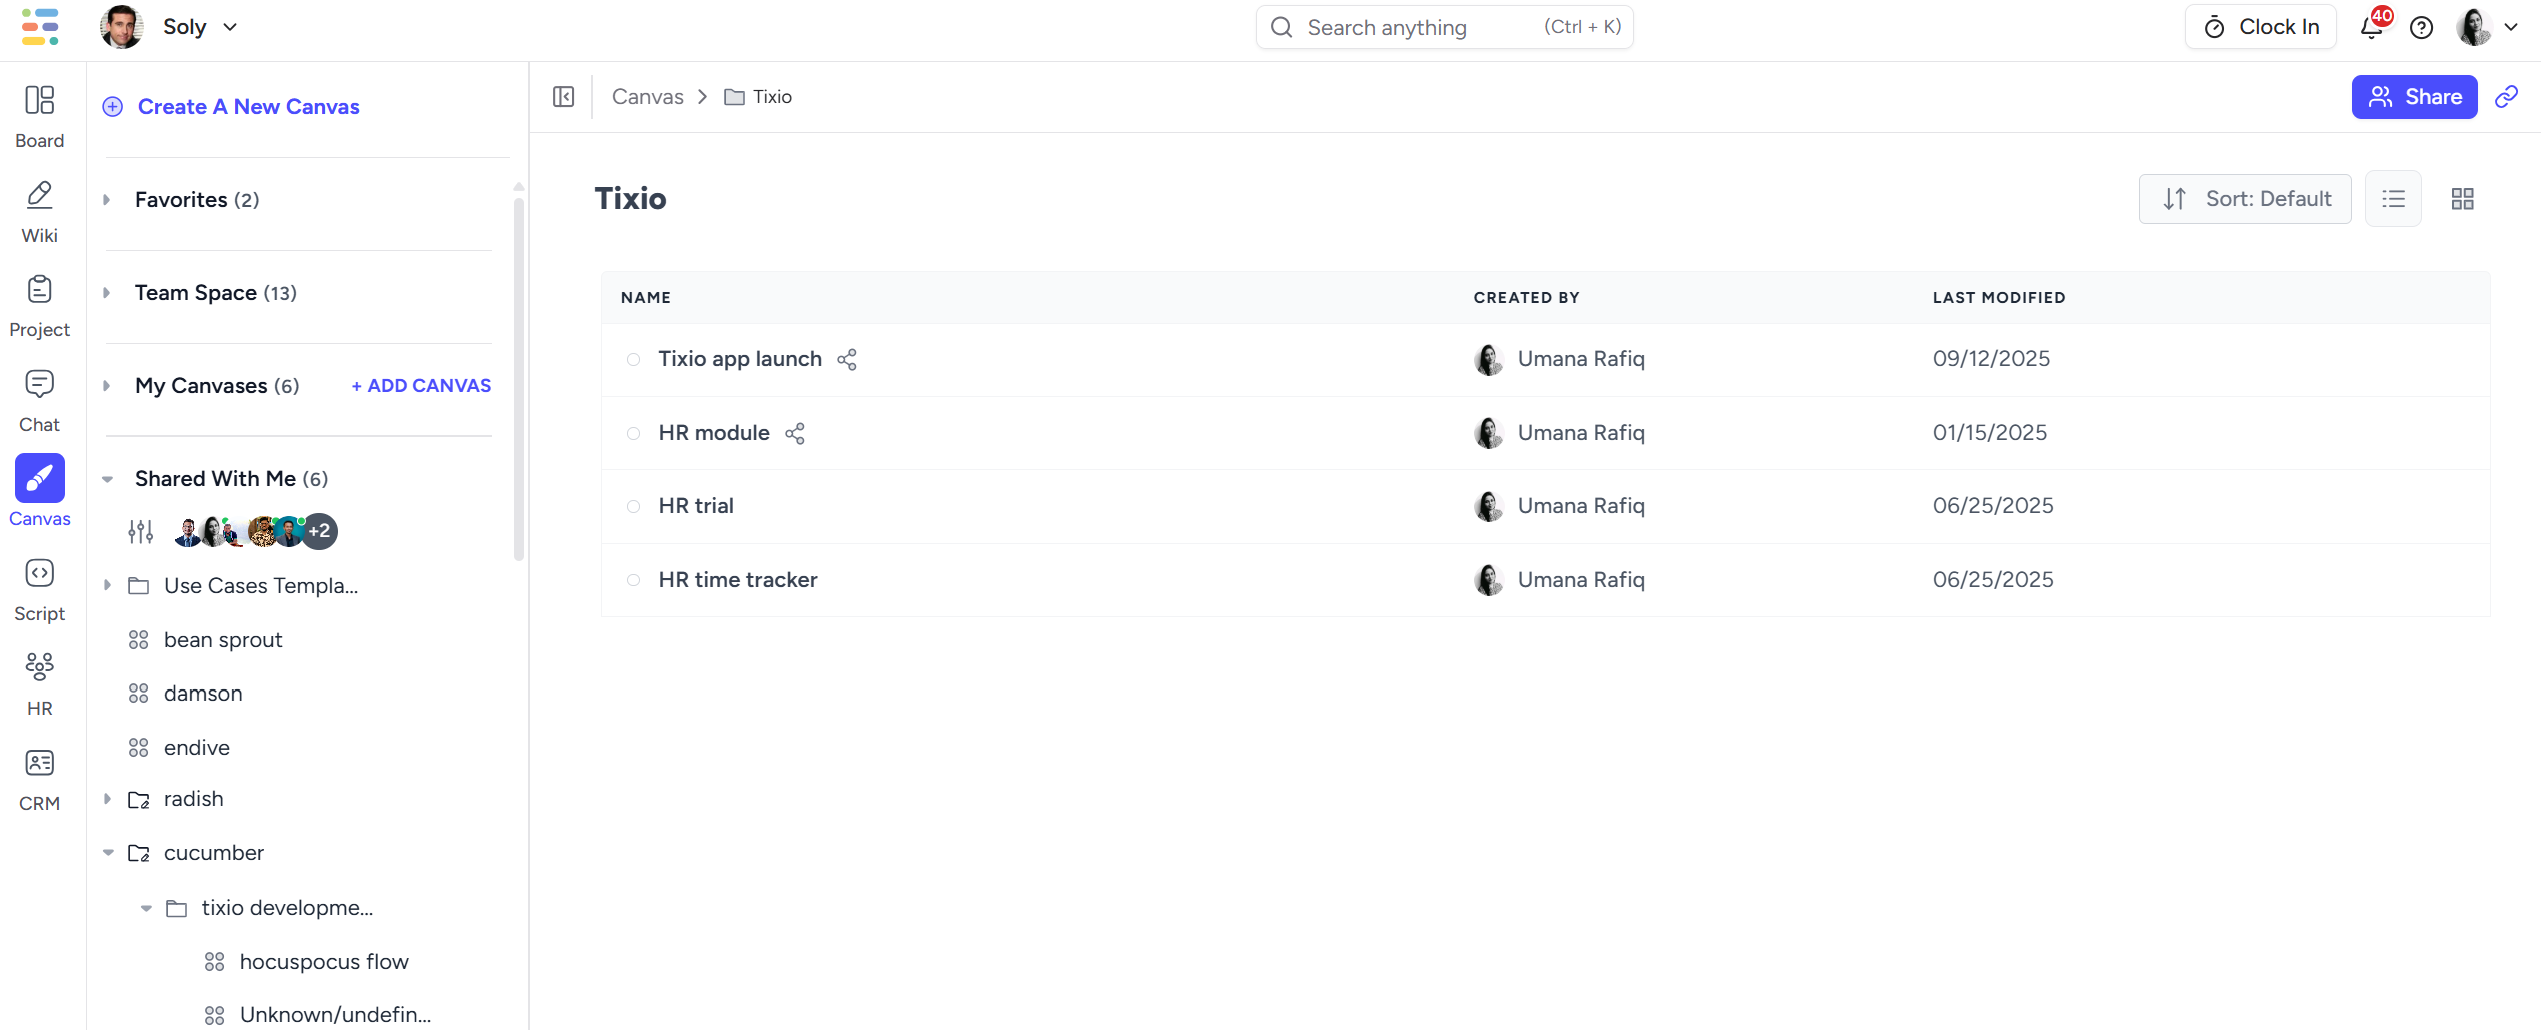Collapse the cucumber folder
The width and height of the screenshot is (2541, 1030).
tap(107, 853)
